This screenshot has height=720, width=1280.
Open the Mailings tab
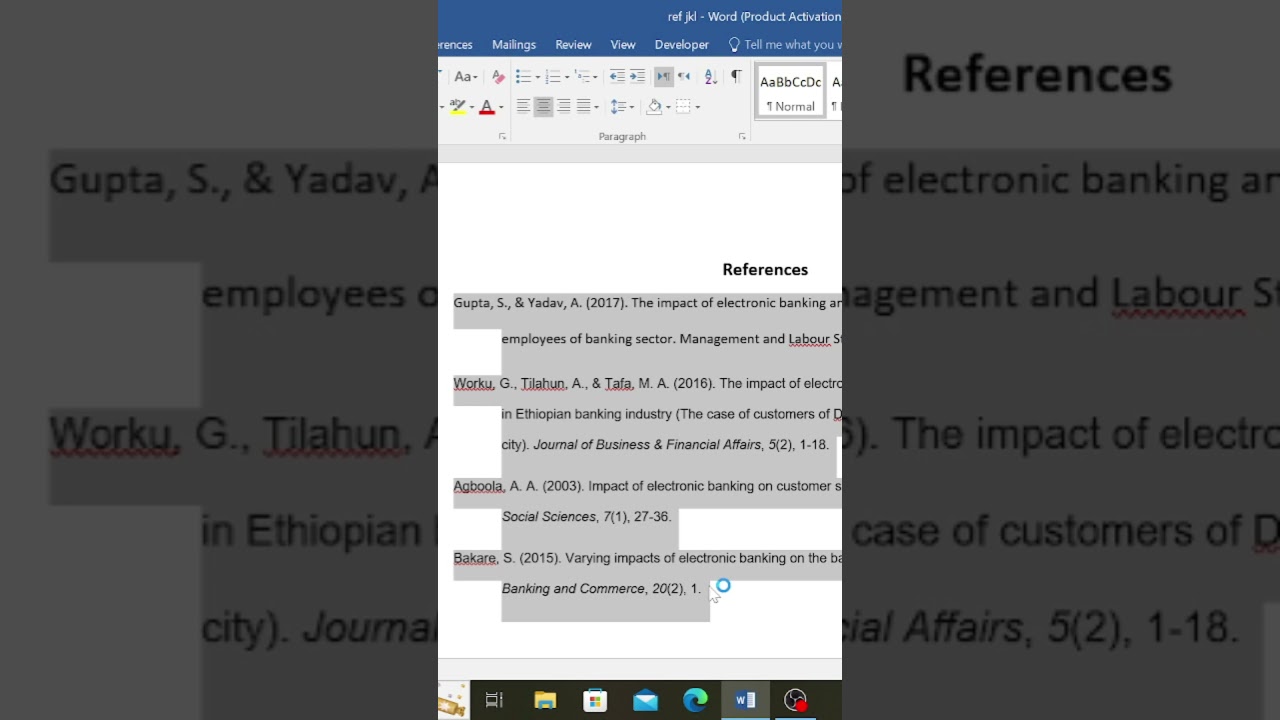pos(514,44)
